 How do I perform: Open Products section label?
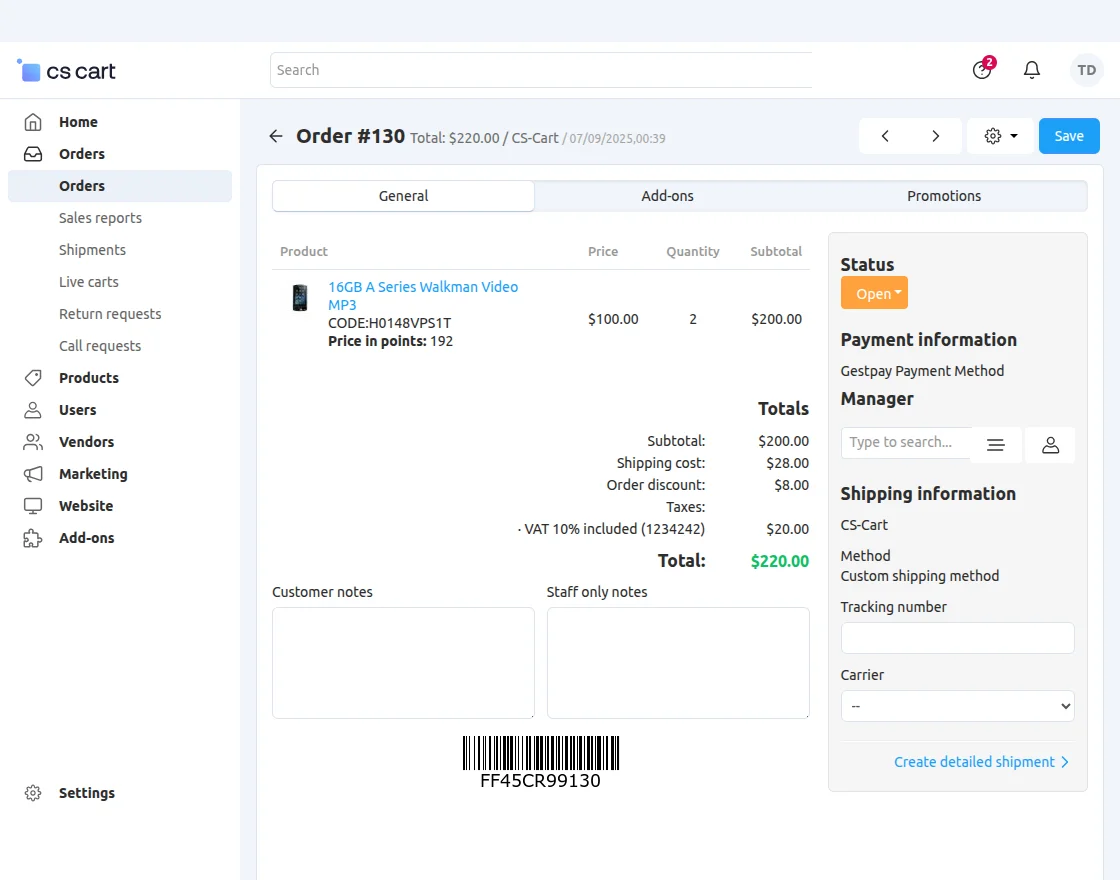coord(89,378)
